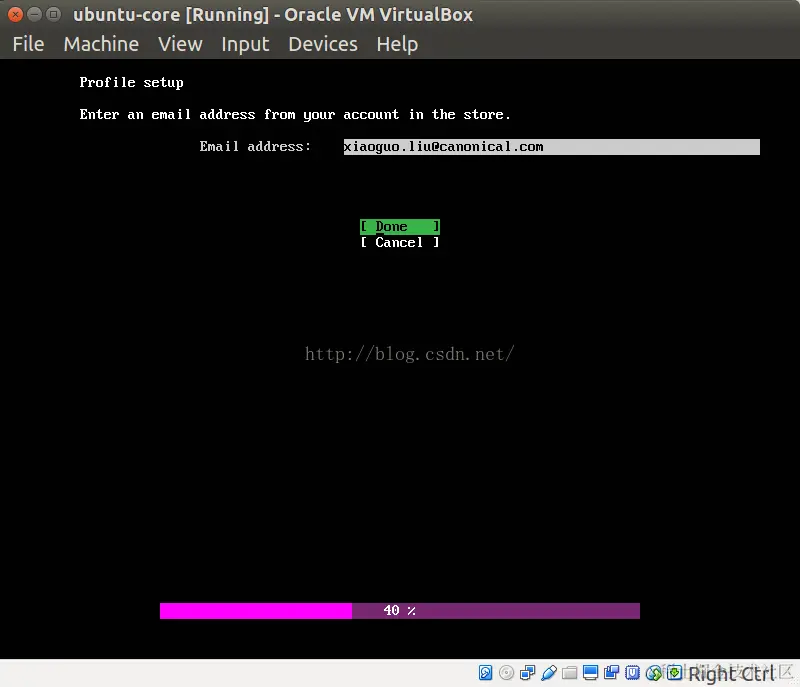Open the shared folders status icon

(x=569, y=673)
